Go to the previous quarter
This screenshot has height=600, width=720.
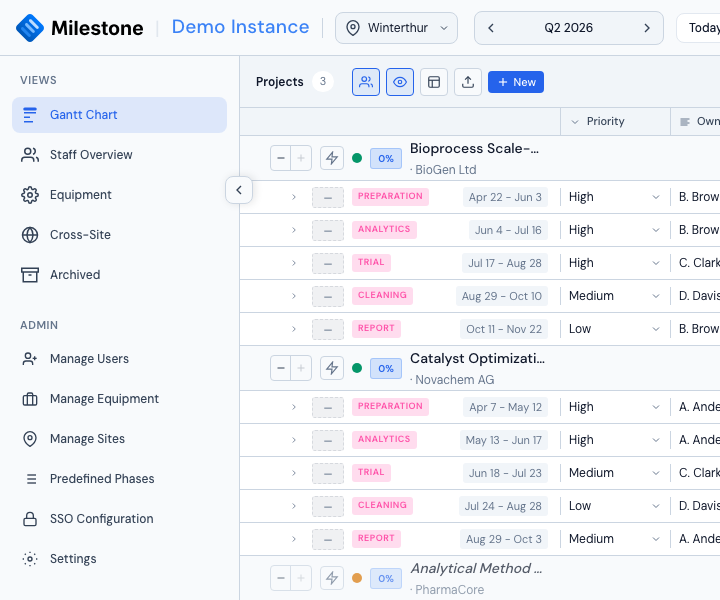[491, 28]
